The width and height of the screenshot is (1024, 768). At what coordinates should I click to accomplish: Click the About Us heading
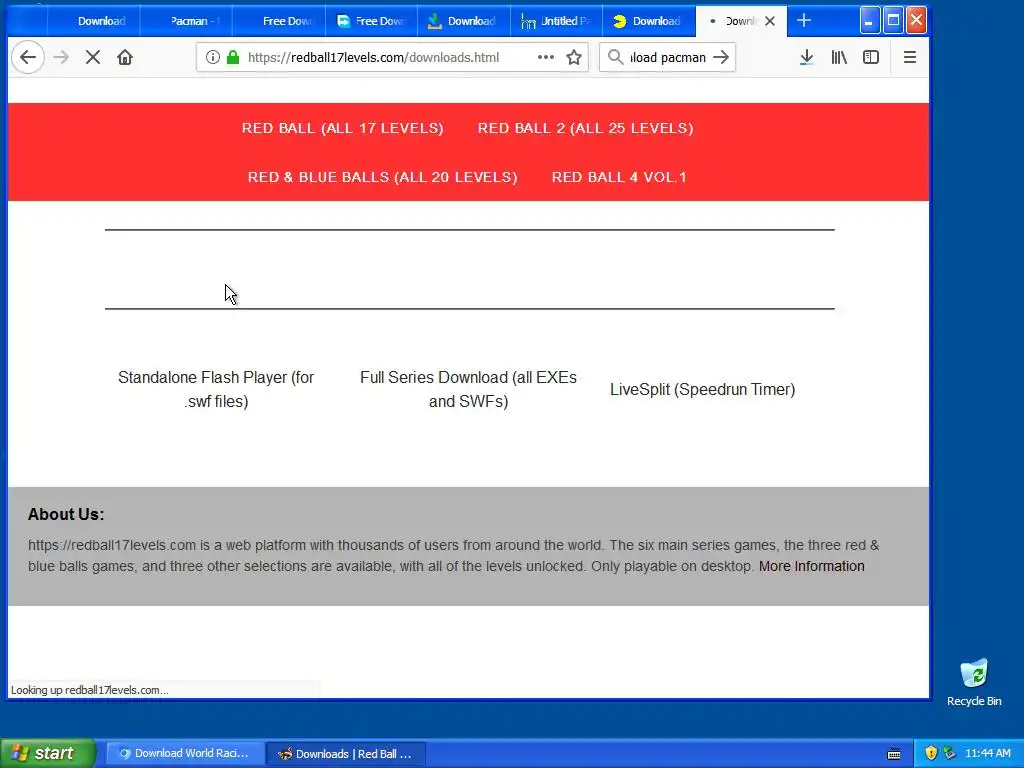[x=66, y=515]
